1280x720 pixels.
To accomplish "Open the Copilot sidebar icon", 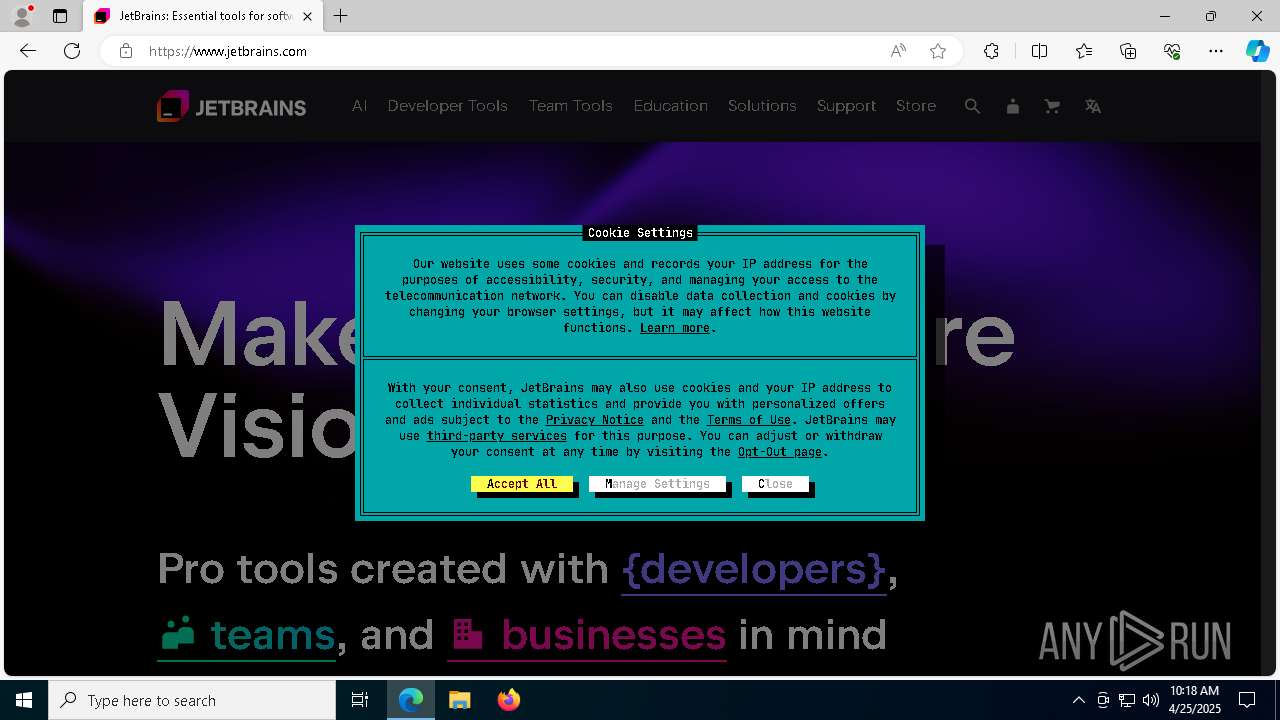I will [x=1258, y=51].
